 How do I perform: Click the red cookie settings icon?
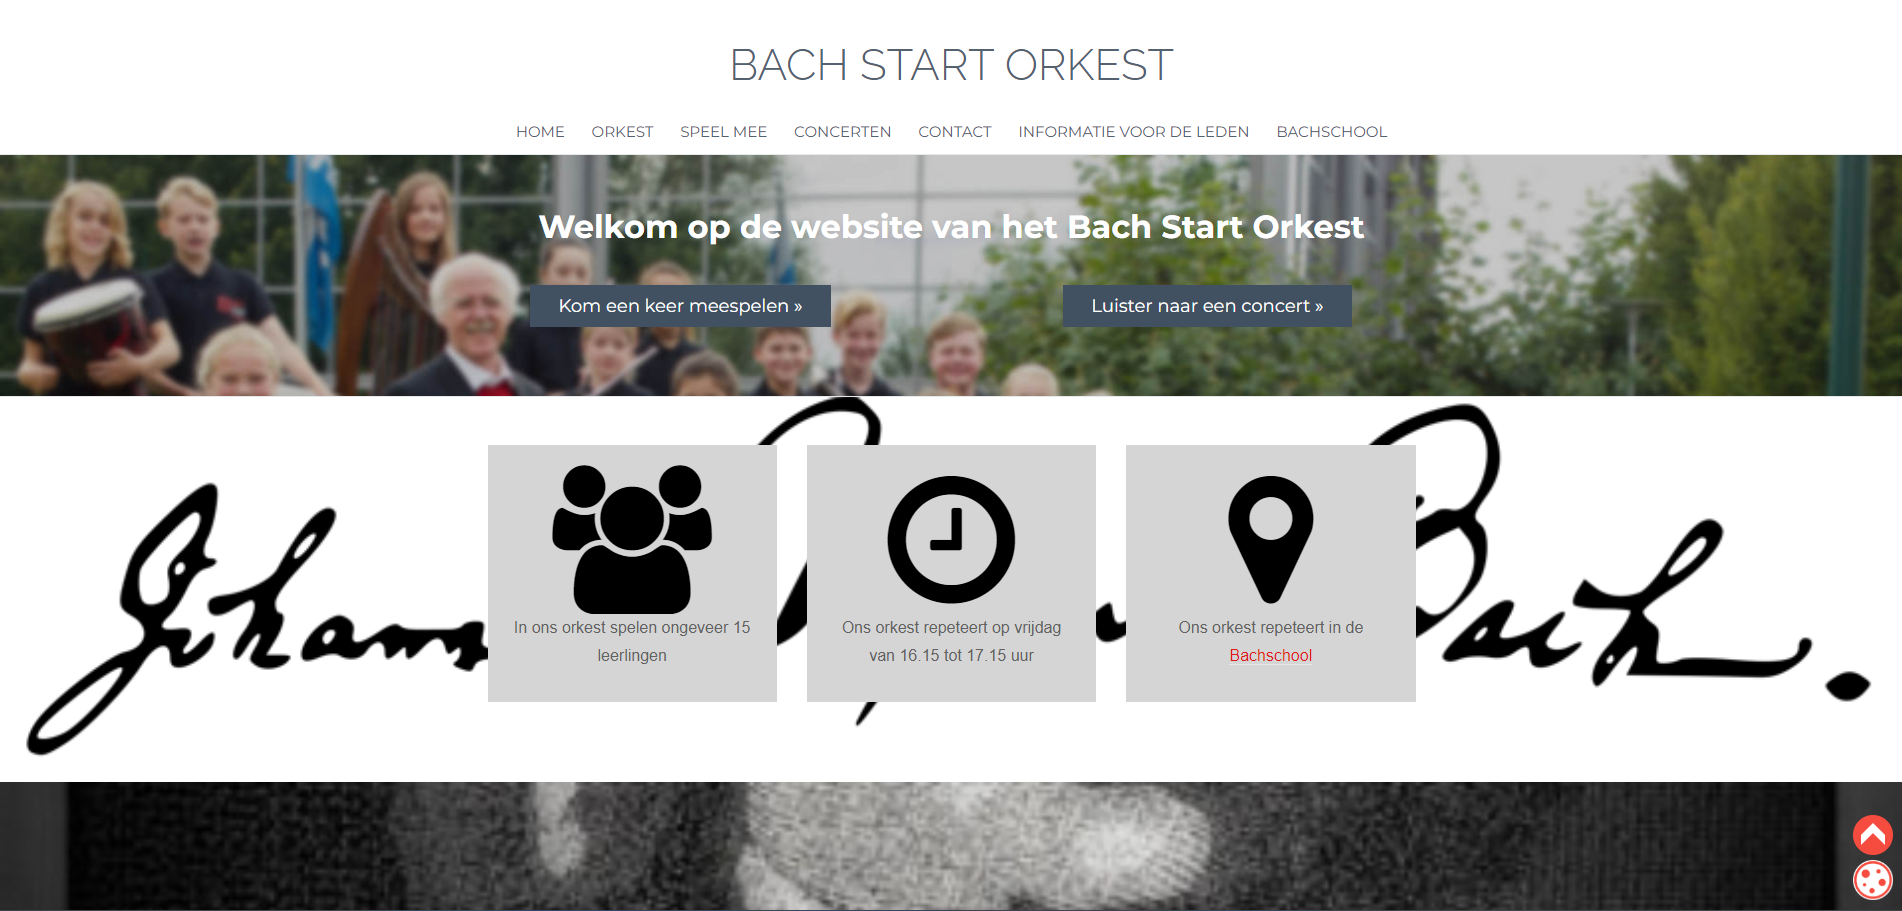click(1872, 880)
